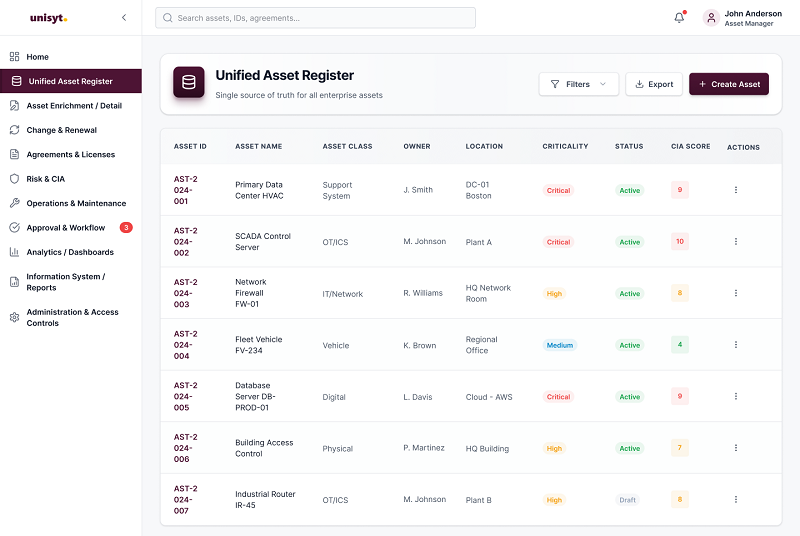800x536 pixels.
Task: Click the Unified Asset Register database icon
Action: 189,82
